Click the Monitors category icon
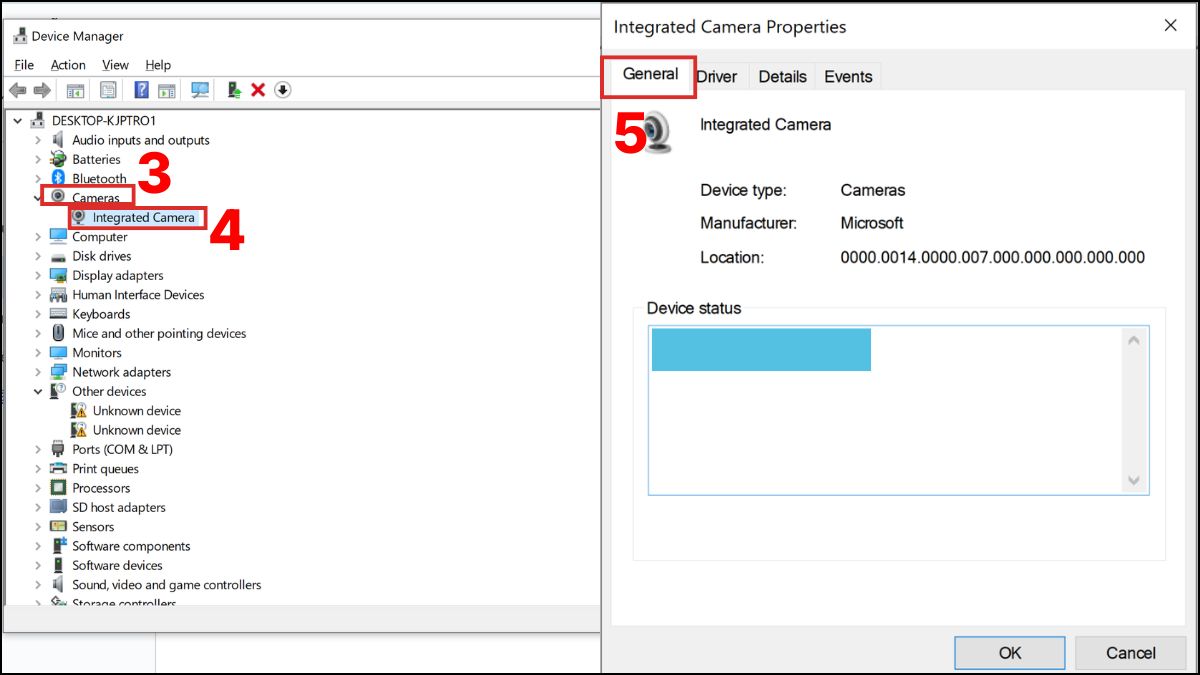 click(x=58, y=353)
